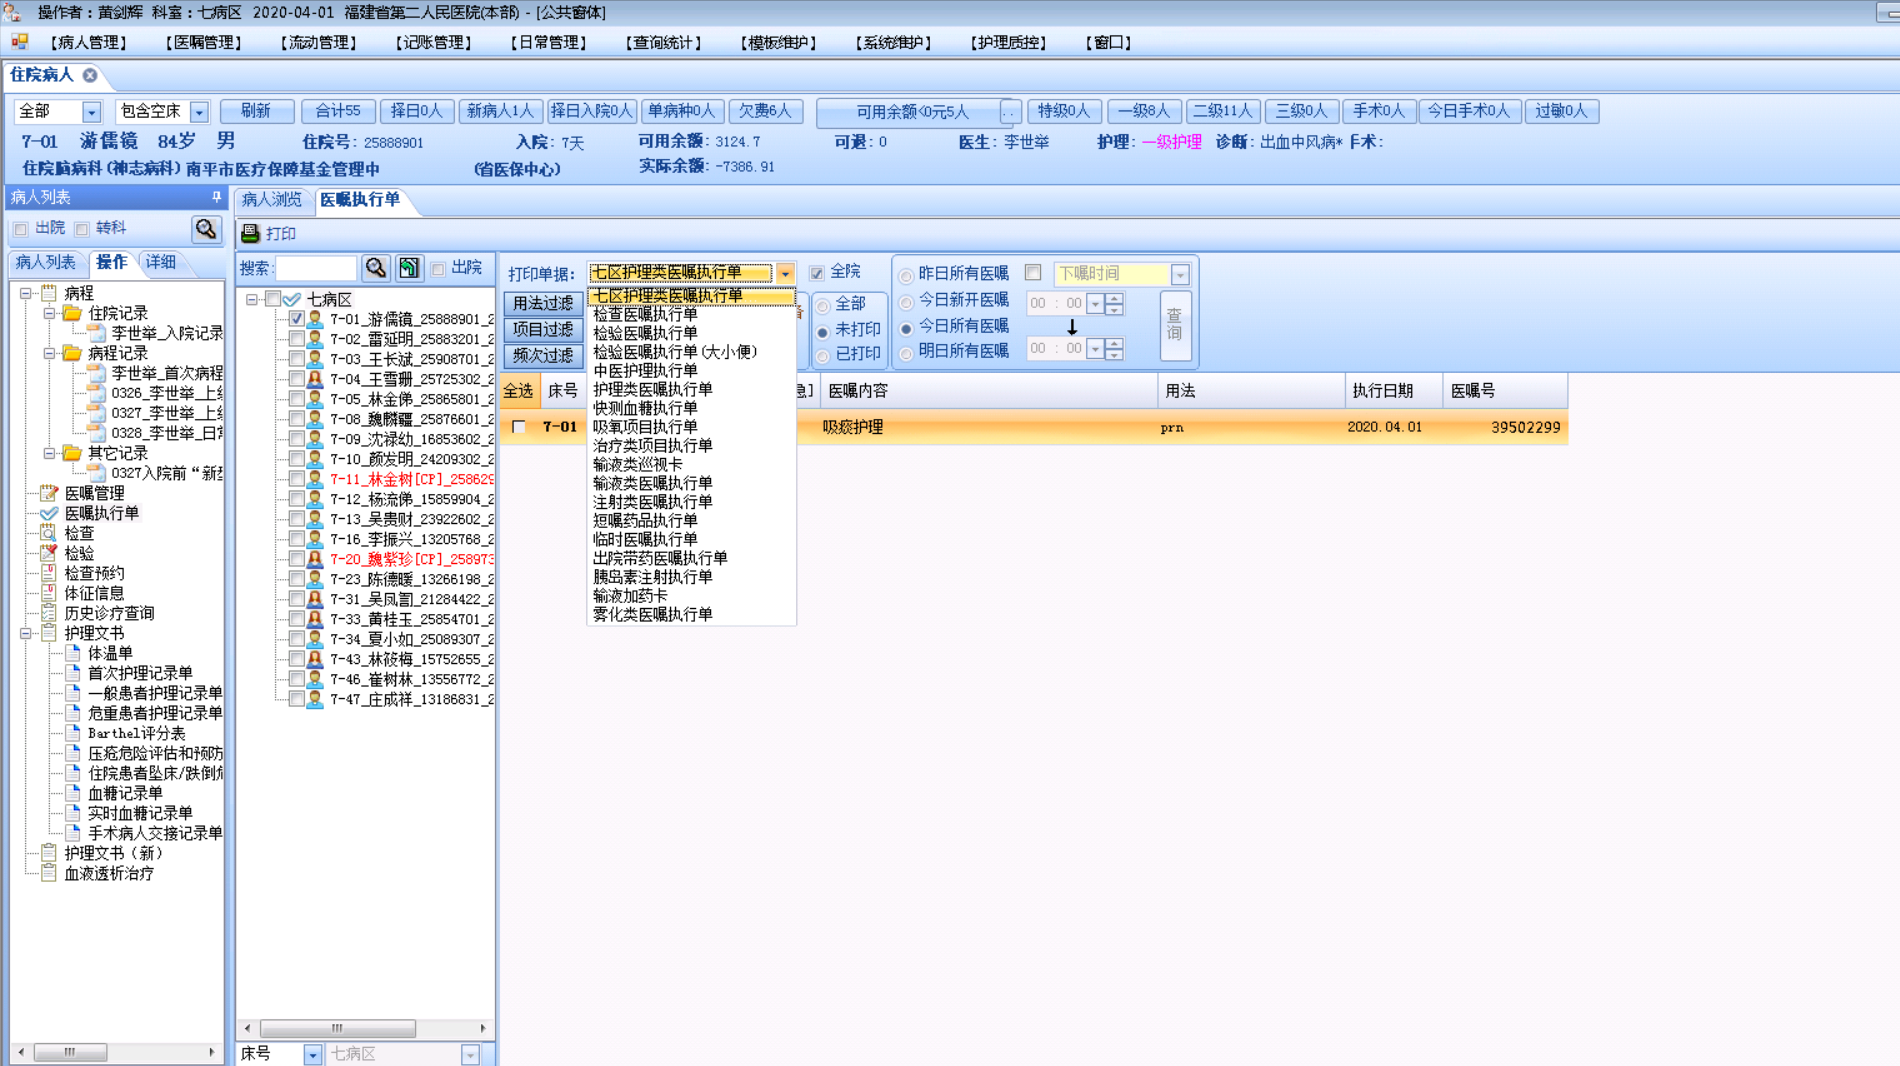Tick the 出院 checkbox beside 转科
Image resolution: width=1900 pixels, height=1066 pixels.
click(x=21, y=229)
